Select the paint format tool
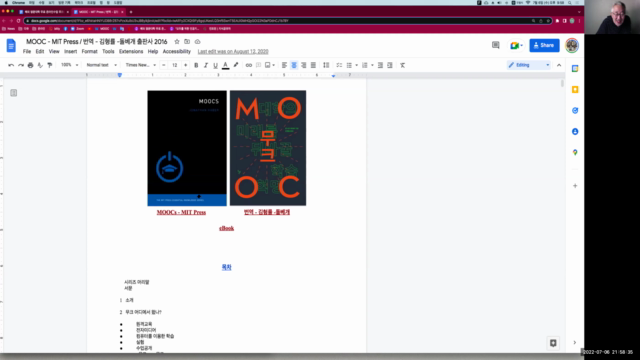The height and width of the screenshot is (360, 640). tap(50, 65)
